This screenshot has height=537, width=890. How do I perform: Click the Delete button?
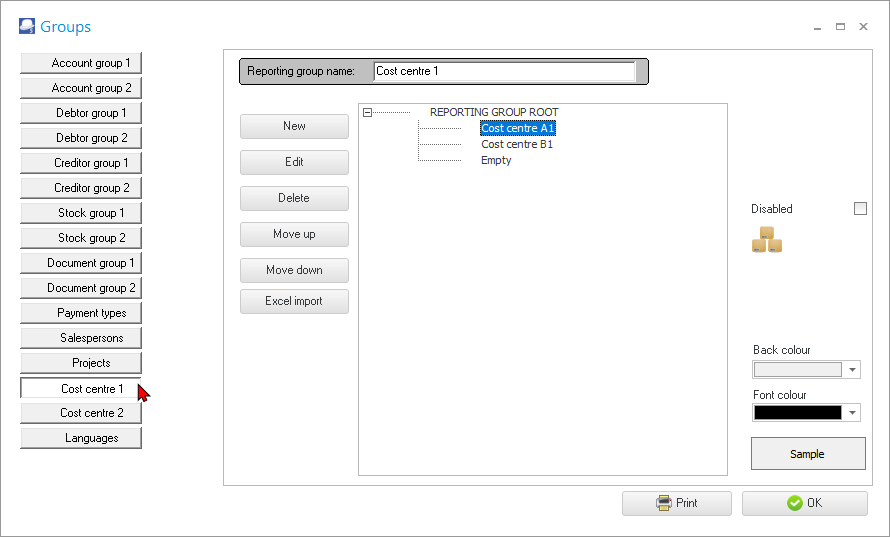point(294,198)
